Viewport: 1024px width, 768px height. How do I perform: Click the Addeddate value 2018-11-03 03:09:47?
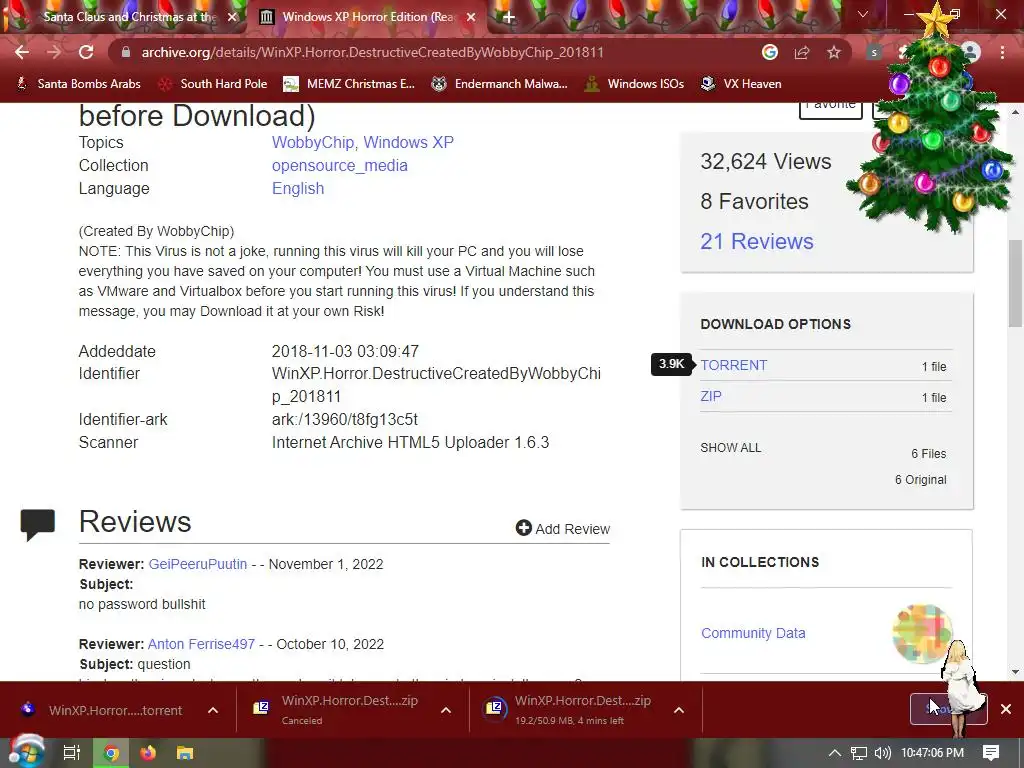click(x=345, y=351)
